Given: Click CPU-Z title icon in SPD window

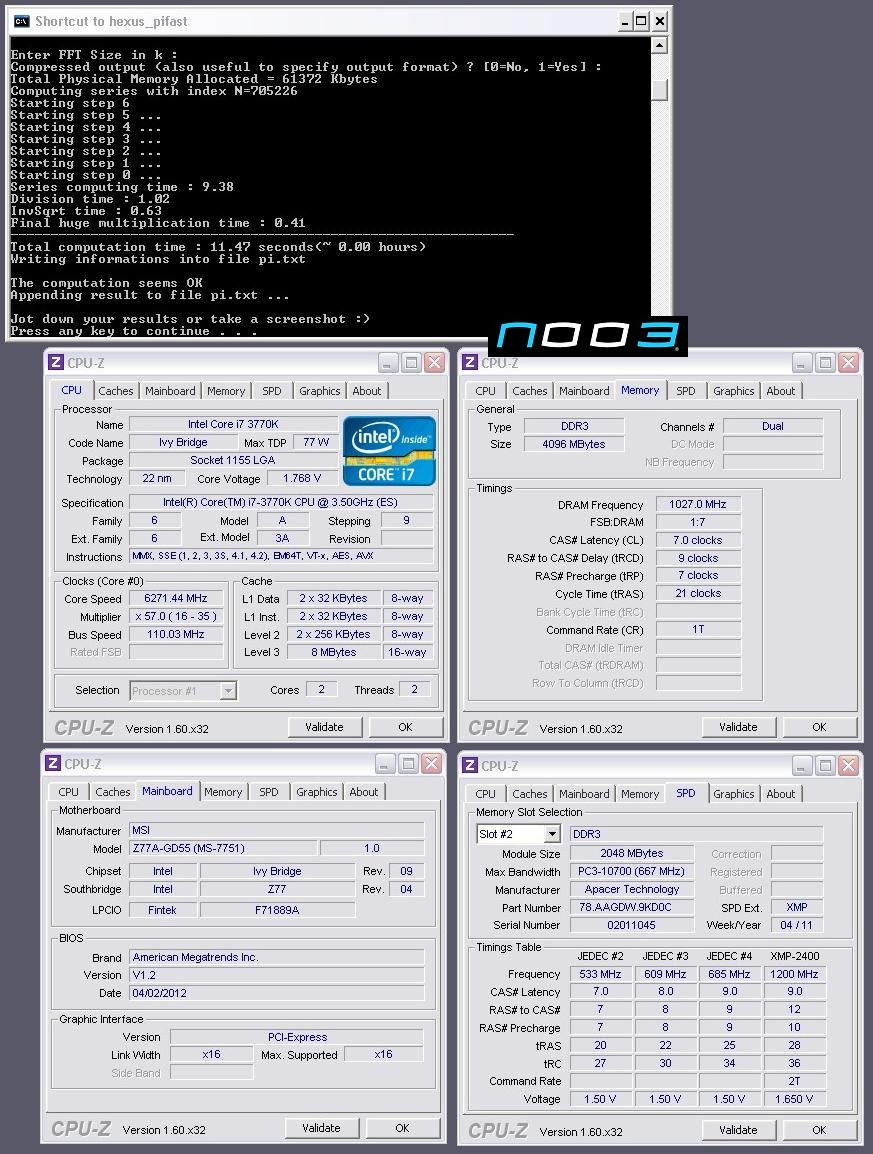Looking at the screenshot, I should tap(470, 766).
